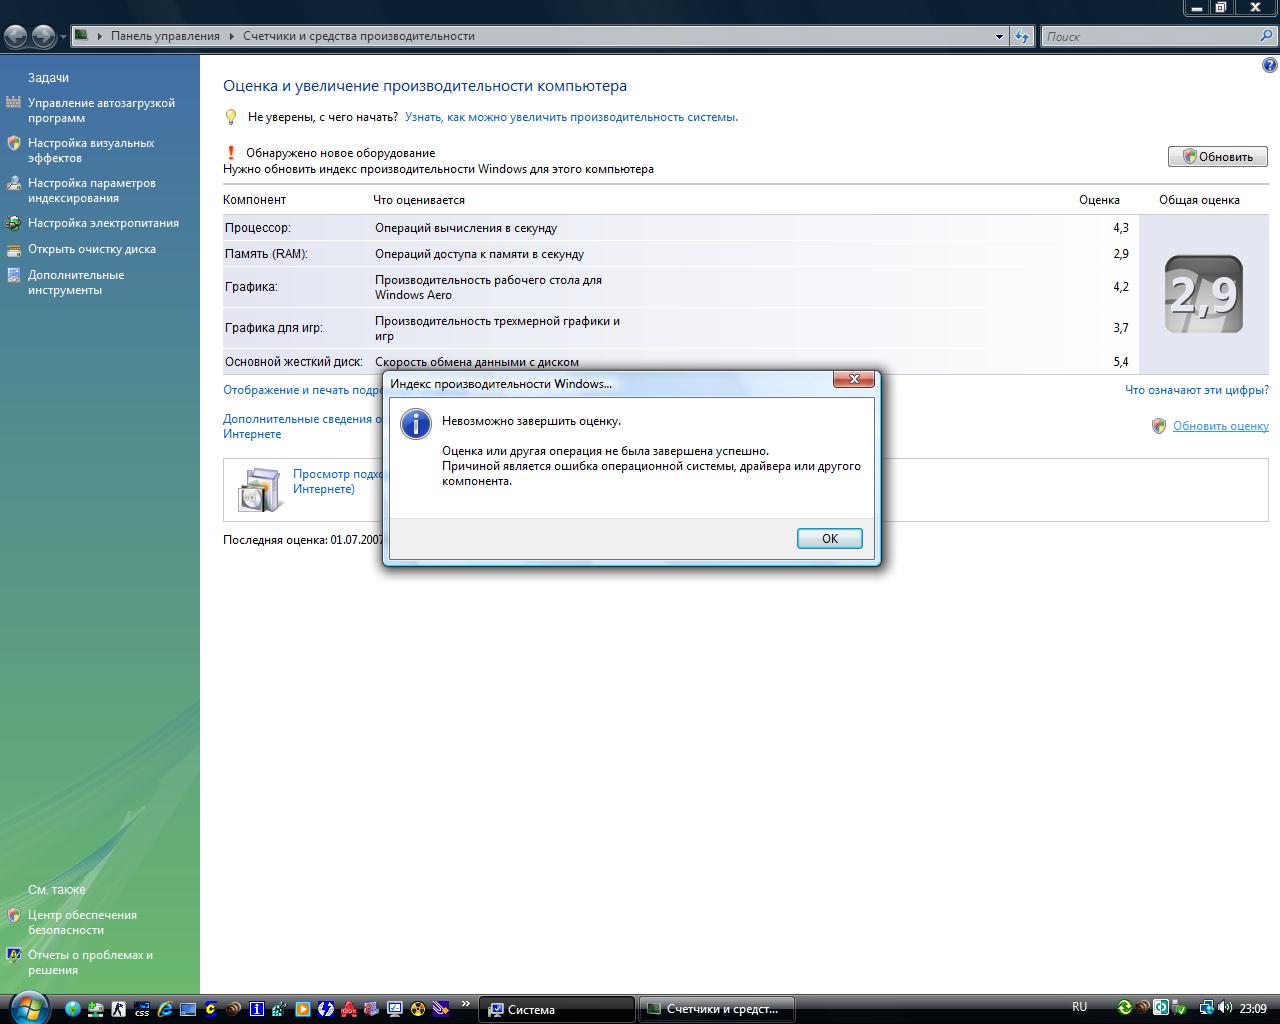Open 'Управление автозагрузкой программ' task
Image resolution: width=1280 pixels, height=1024 pixels.
101,110
